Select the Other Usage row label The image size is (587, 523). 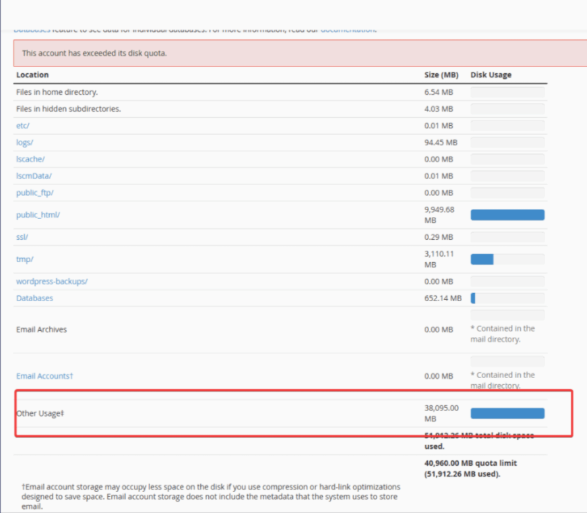pyautogui.click(x=40, y=413)
